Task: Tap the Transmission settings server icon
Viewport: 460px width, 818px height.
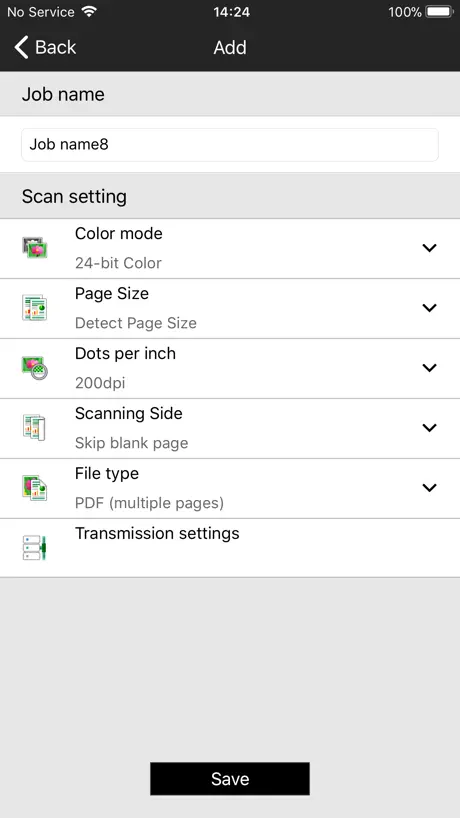Action: coord(35,548)
